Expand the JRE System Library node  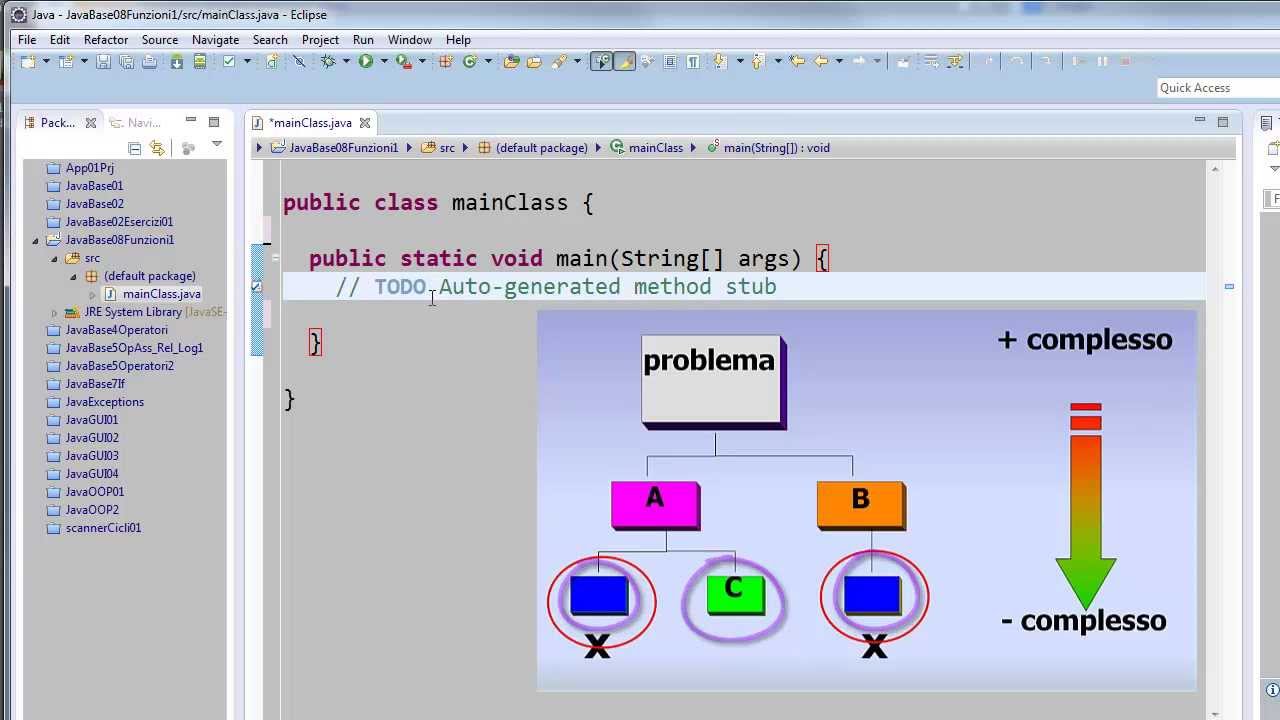click(x=55, y=312)
